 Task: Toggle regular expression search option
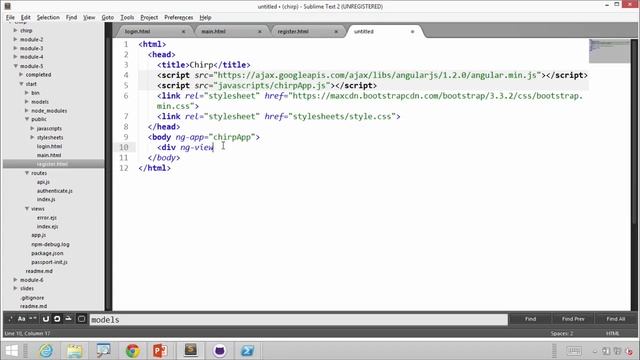(11, 319)
